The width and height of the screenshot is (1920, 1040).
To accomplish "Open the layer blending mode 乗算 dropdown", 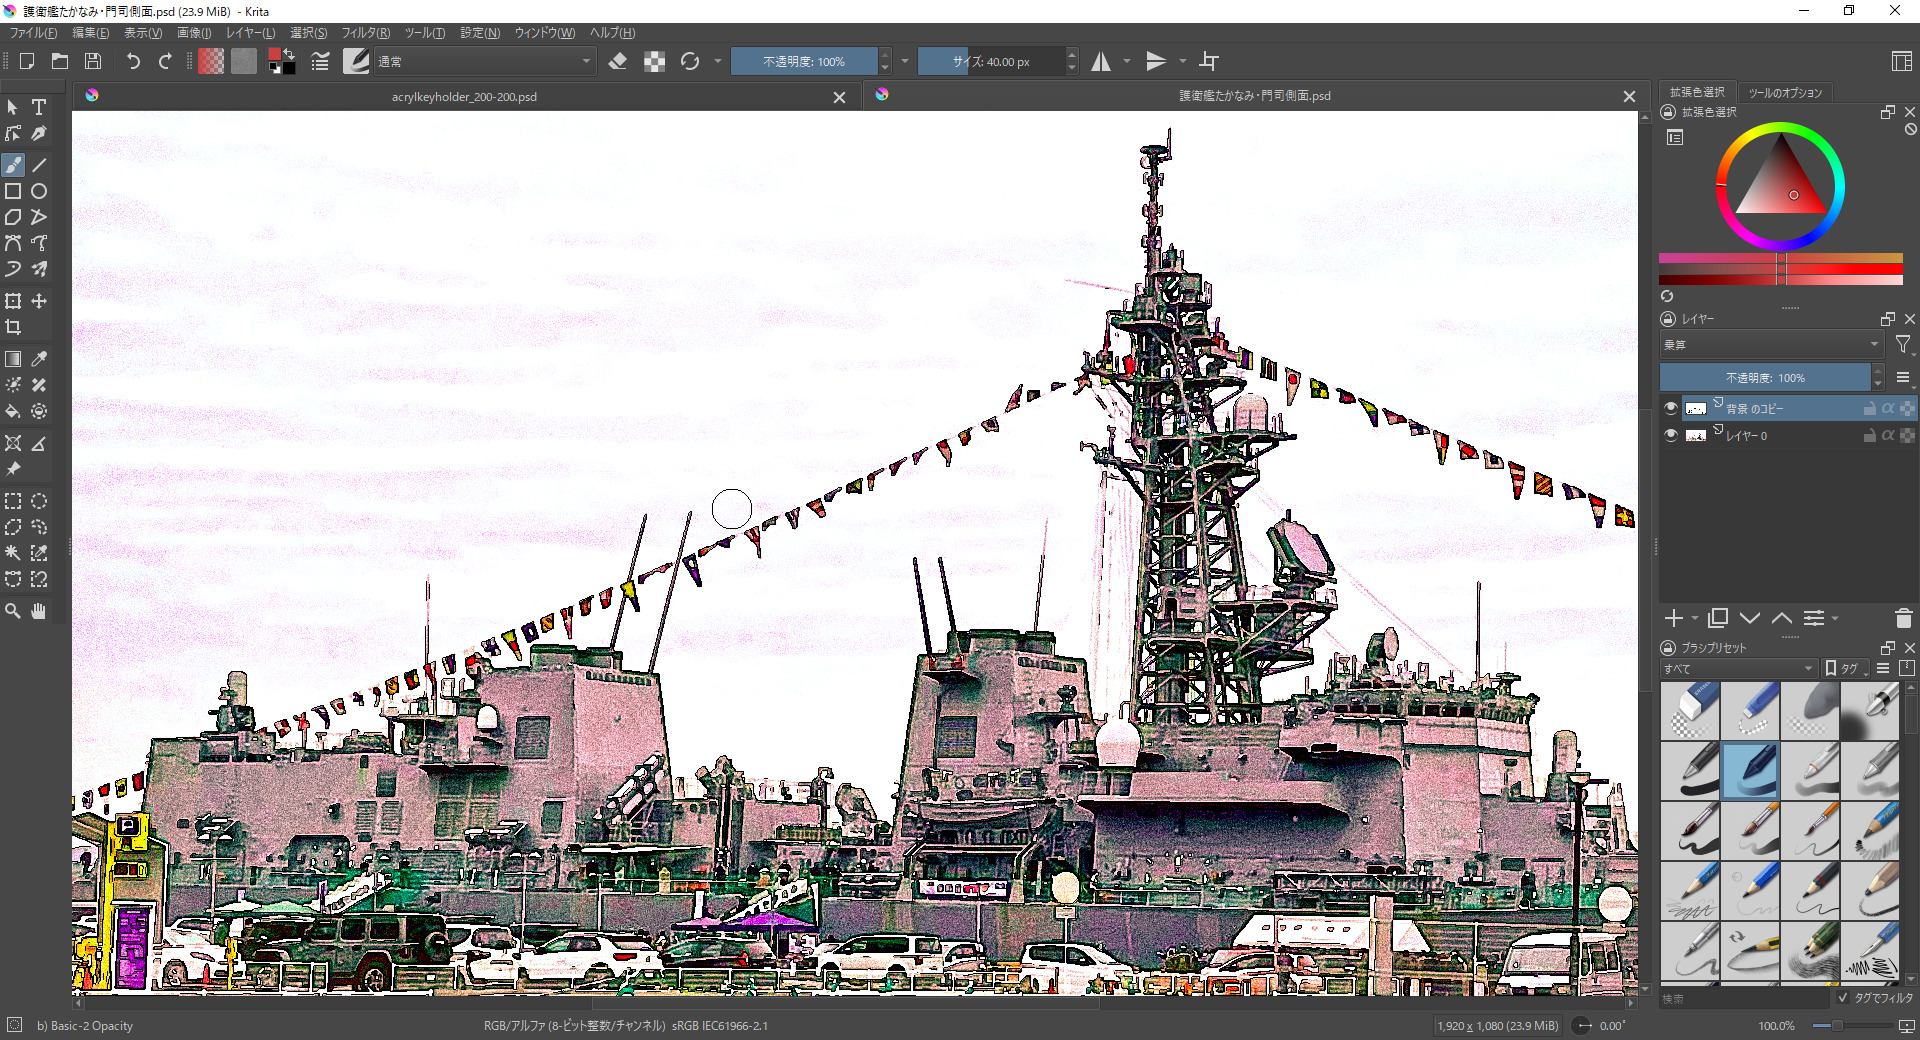I will coord(1771,344).
